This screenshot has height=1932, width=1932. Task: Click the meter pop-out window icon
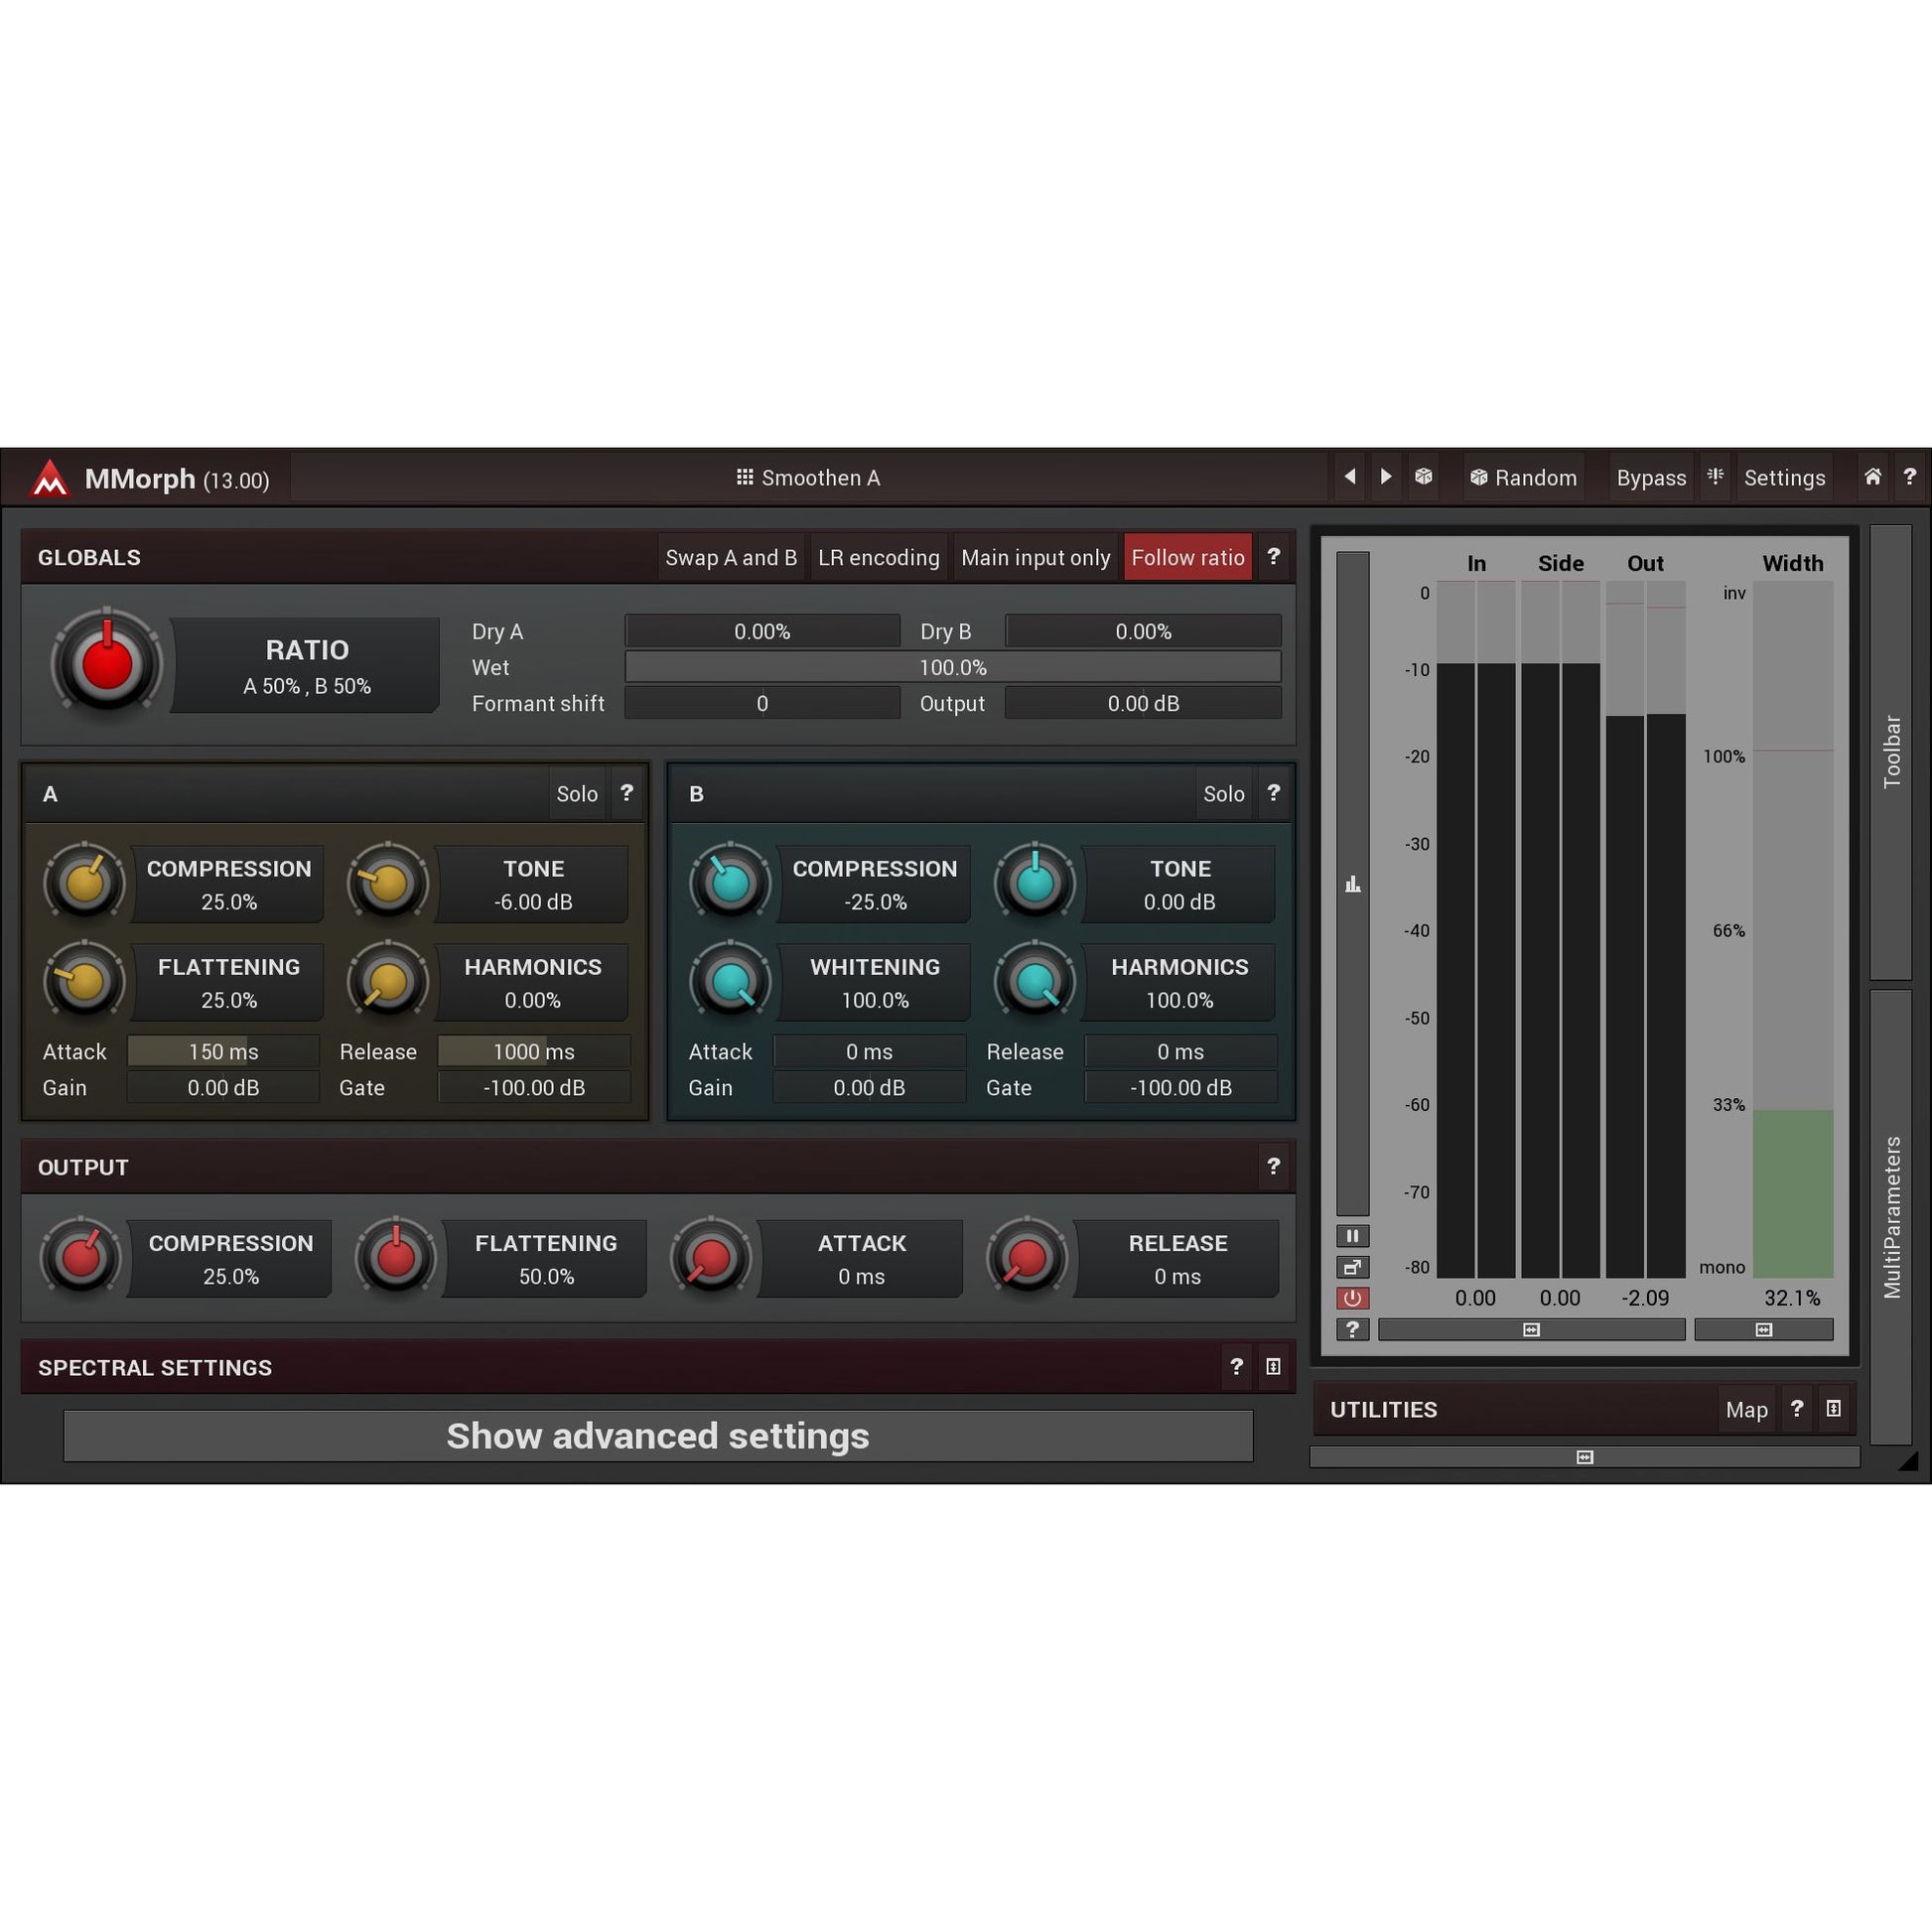tap(1352, 1267)
